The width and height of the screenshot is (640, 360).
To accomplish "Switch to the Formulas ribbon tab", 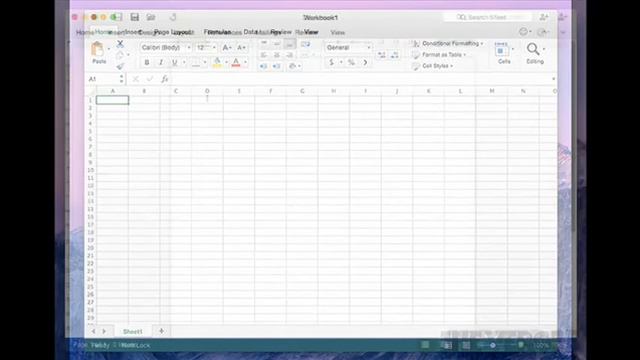I will [218, 32].
